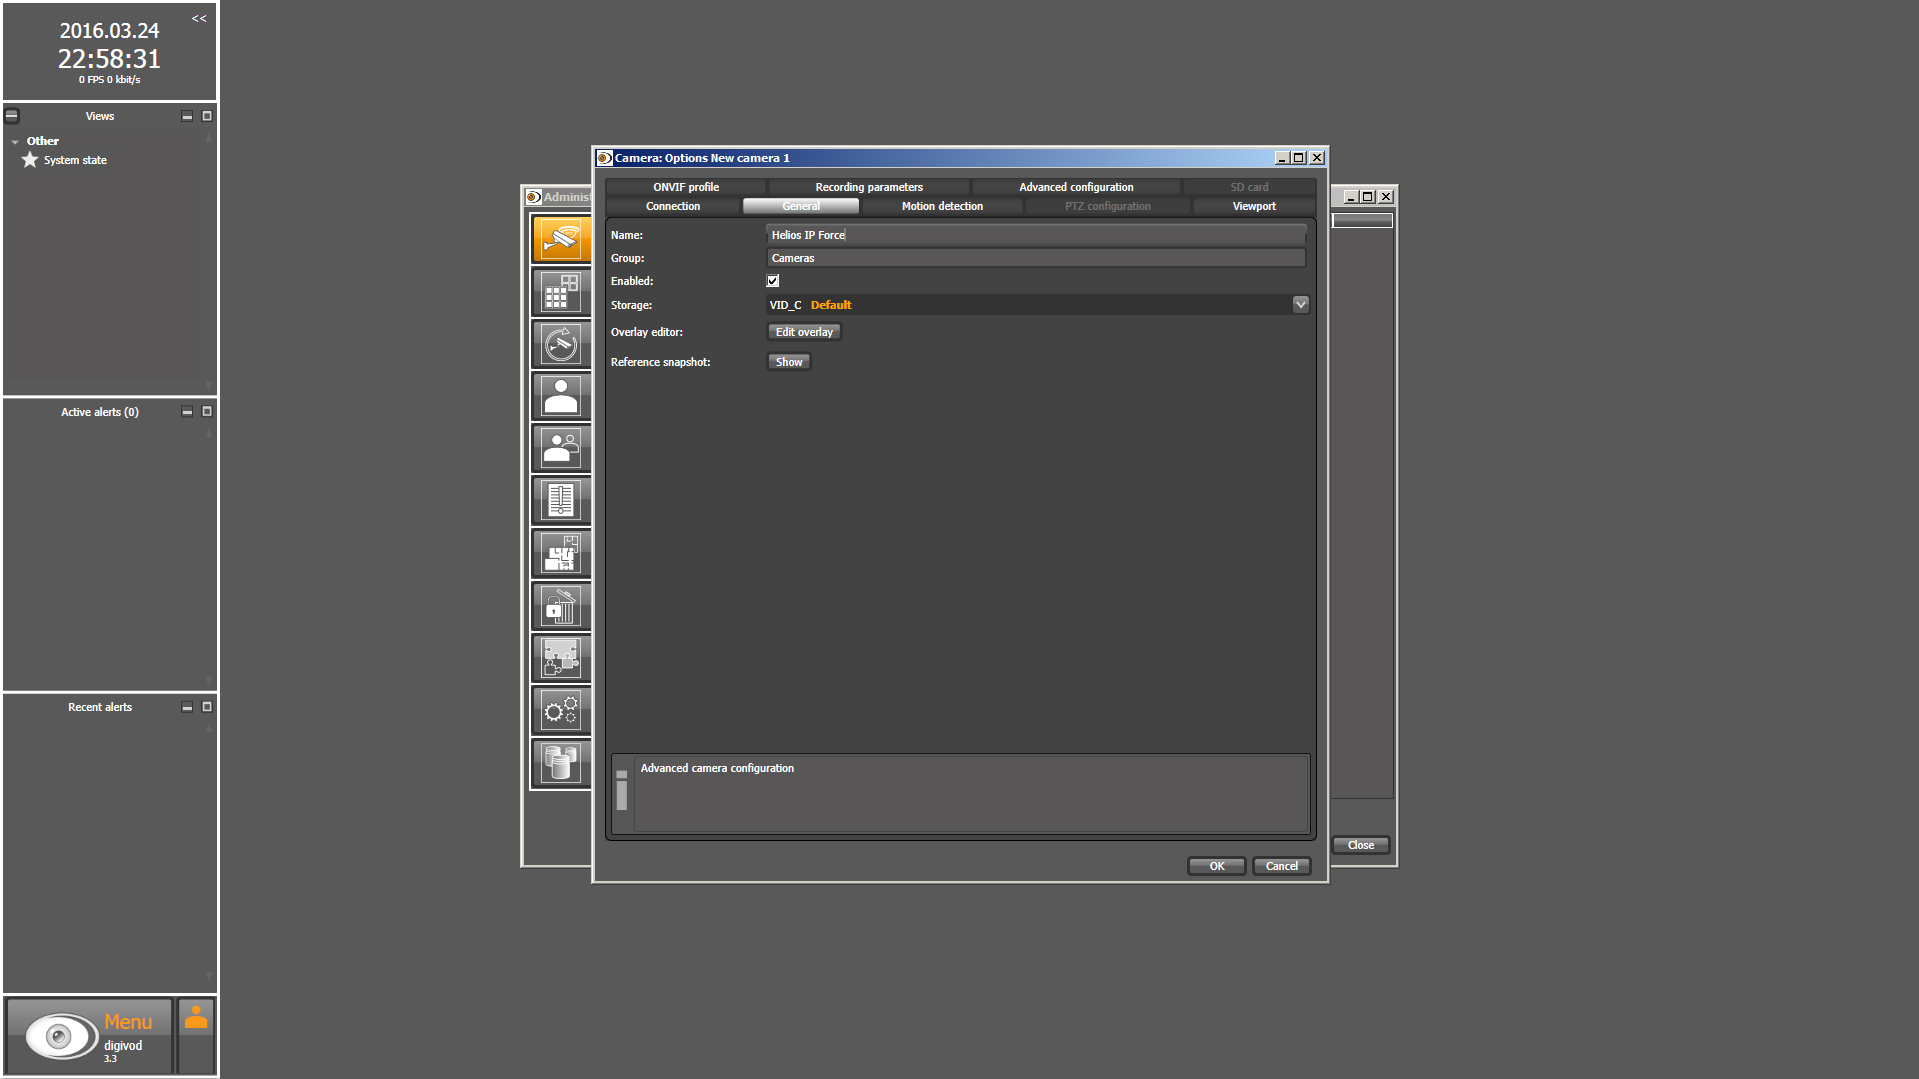The width and height of the screenshot is (1919, 1079).
Task: Click the puzzle pieces modules icon
Action: pos(561,658)
